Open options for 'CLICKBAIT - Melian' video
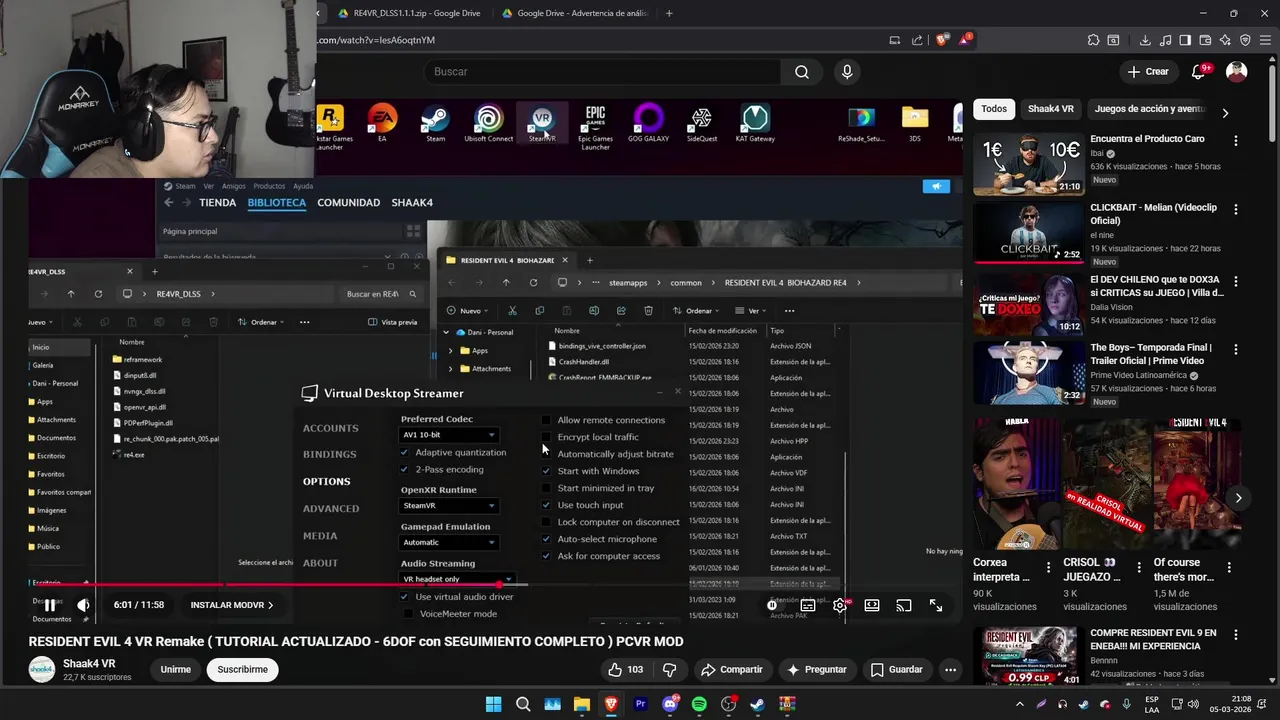 1236,210
